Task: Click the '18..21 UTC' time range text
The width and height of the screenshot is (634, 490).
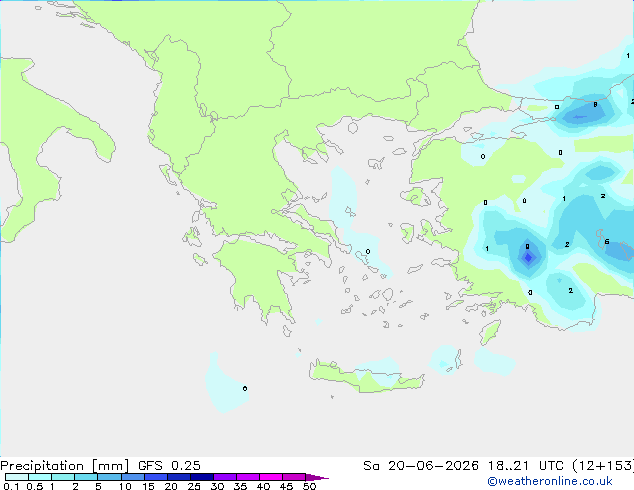Action: tap(526, 466)
